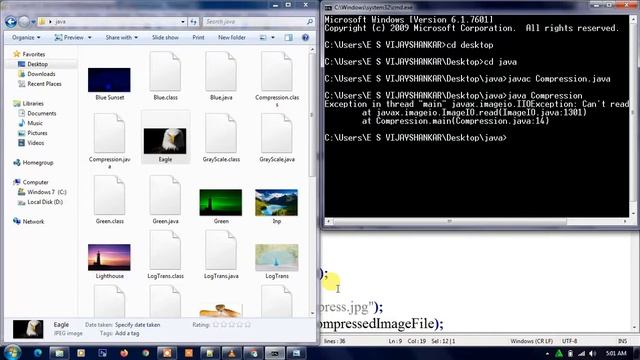The image size is (640, 360).
Task: Select the LogTrans.class file icon
Action: [x=165, y=250]
